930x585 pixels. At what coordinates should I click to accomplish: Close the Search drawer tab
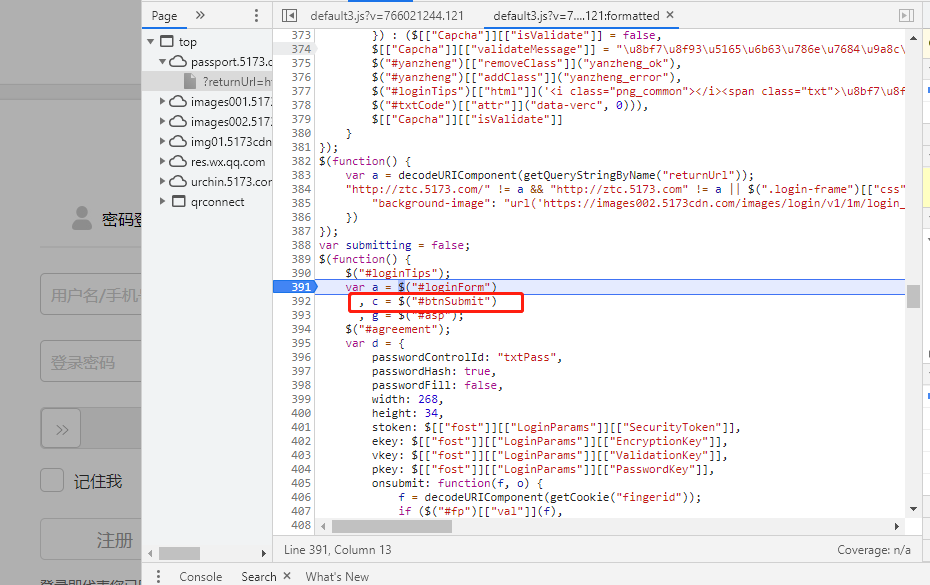pyautogui.click(x=287, y=576)
